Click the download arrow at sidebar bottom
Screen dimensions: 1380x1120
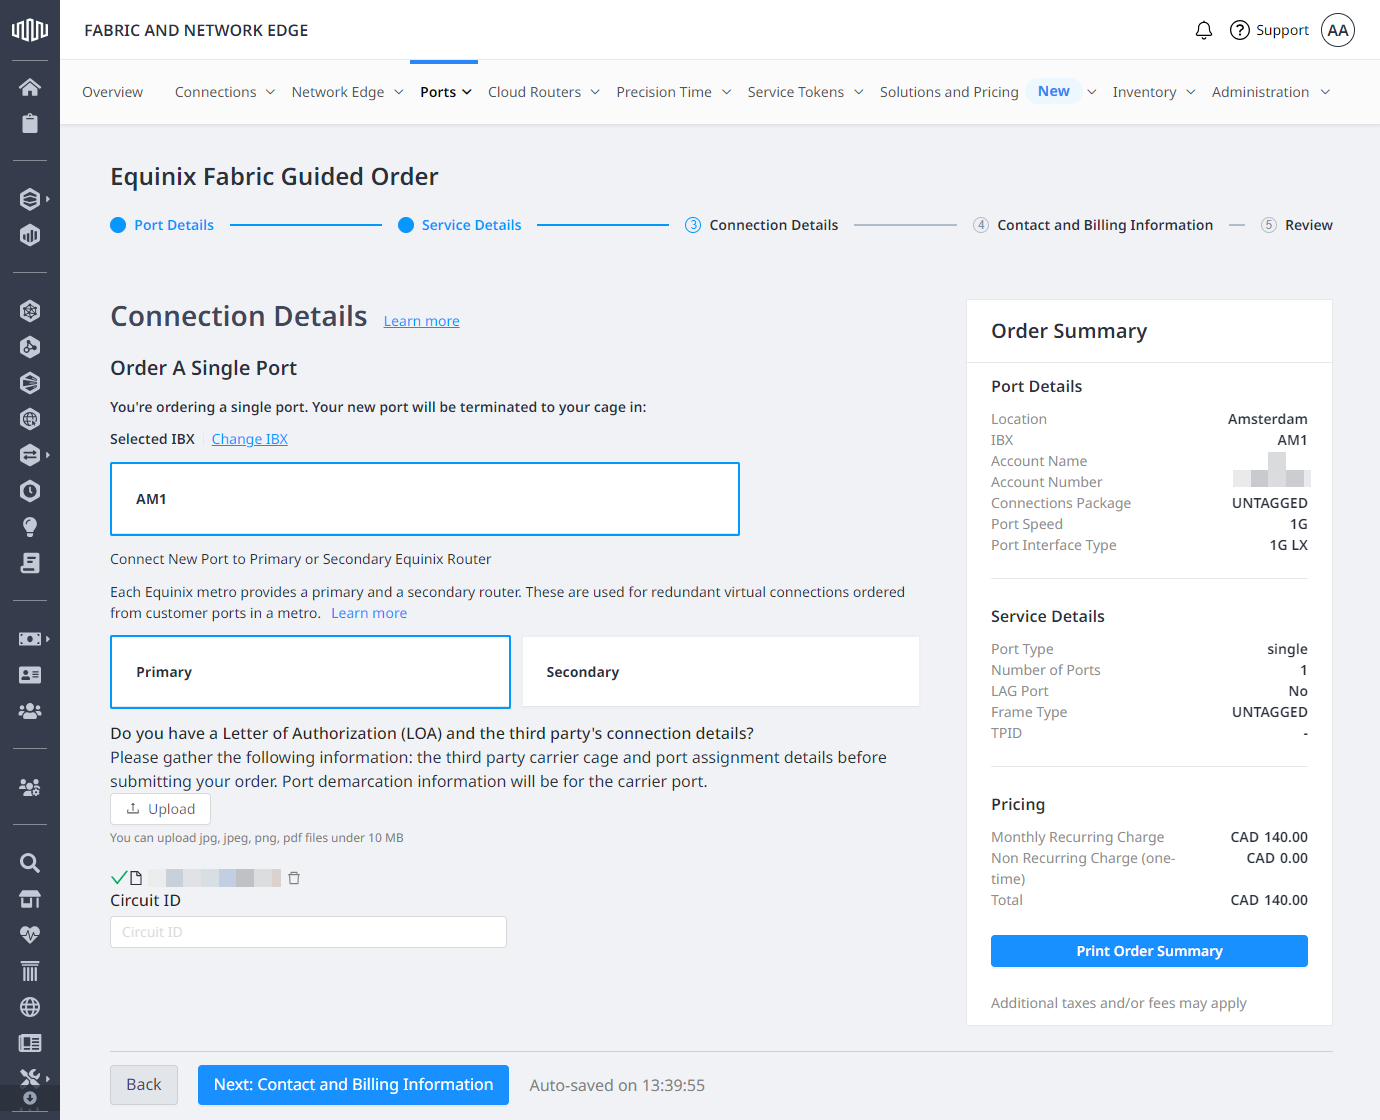(x=30, y=1098)
